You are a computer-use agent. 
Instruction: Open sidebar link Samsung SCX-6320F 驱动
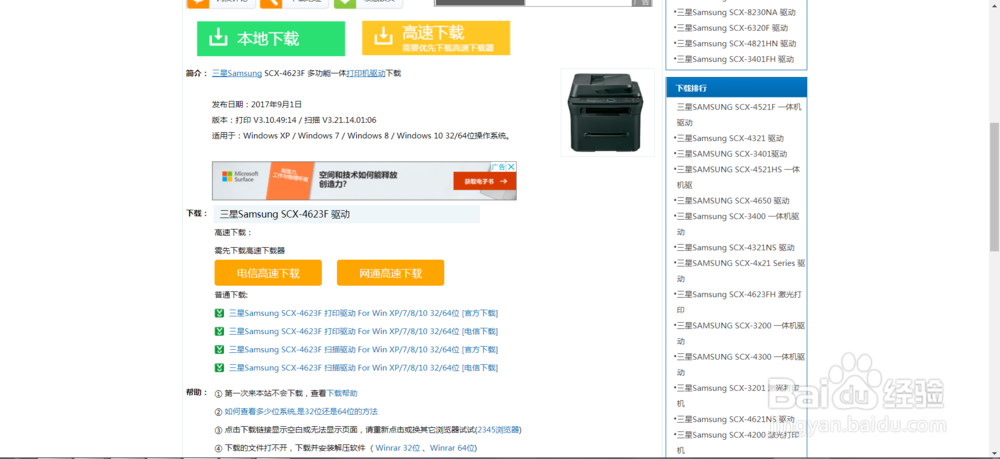pos(731,28)
